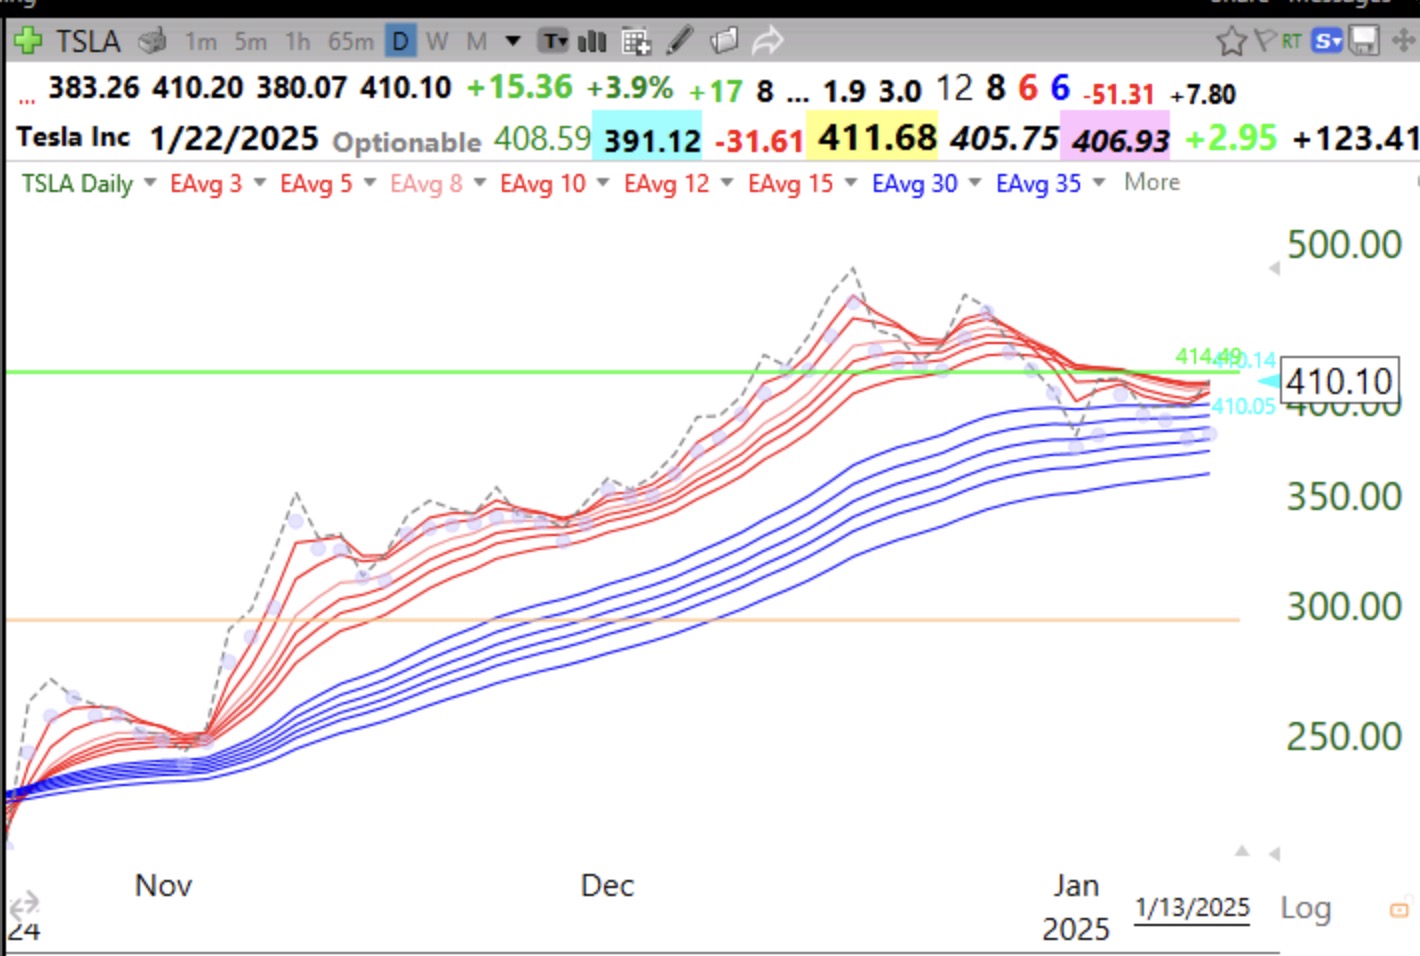1420x956 pixels.
Task: Toggle the Log scale button
Action: (x=1306, y=908)
